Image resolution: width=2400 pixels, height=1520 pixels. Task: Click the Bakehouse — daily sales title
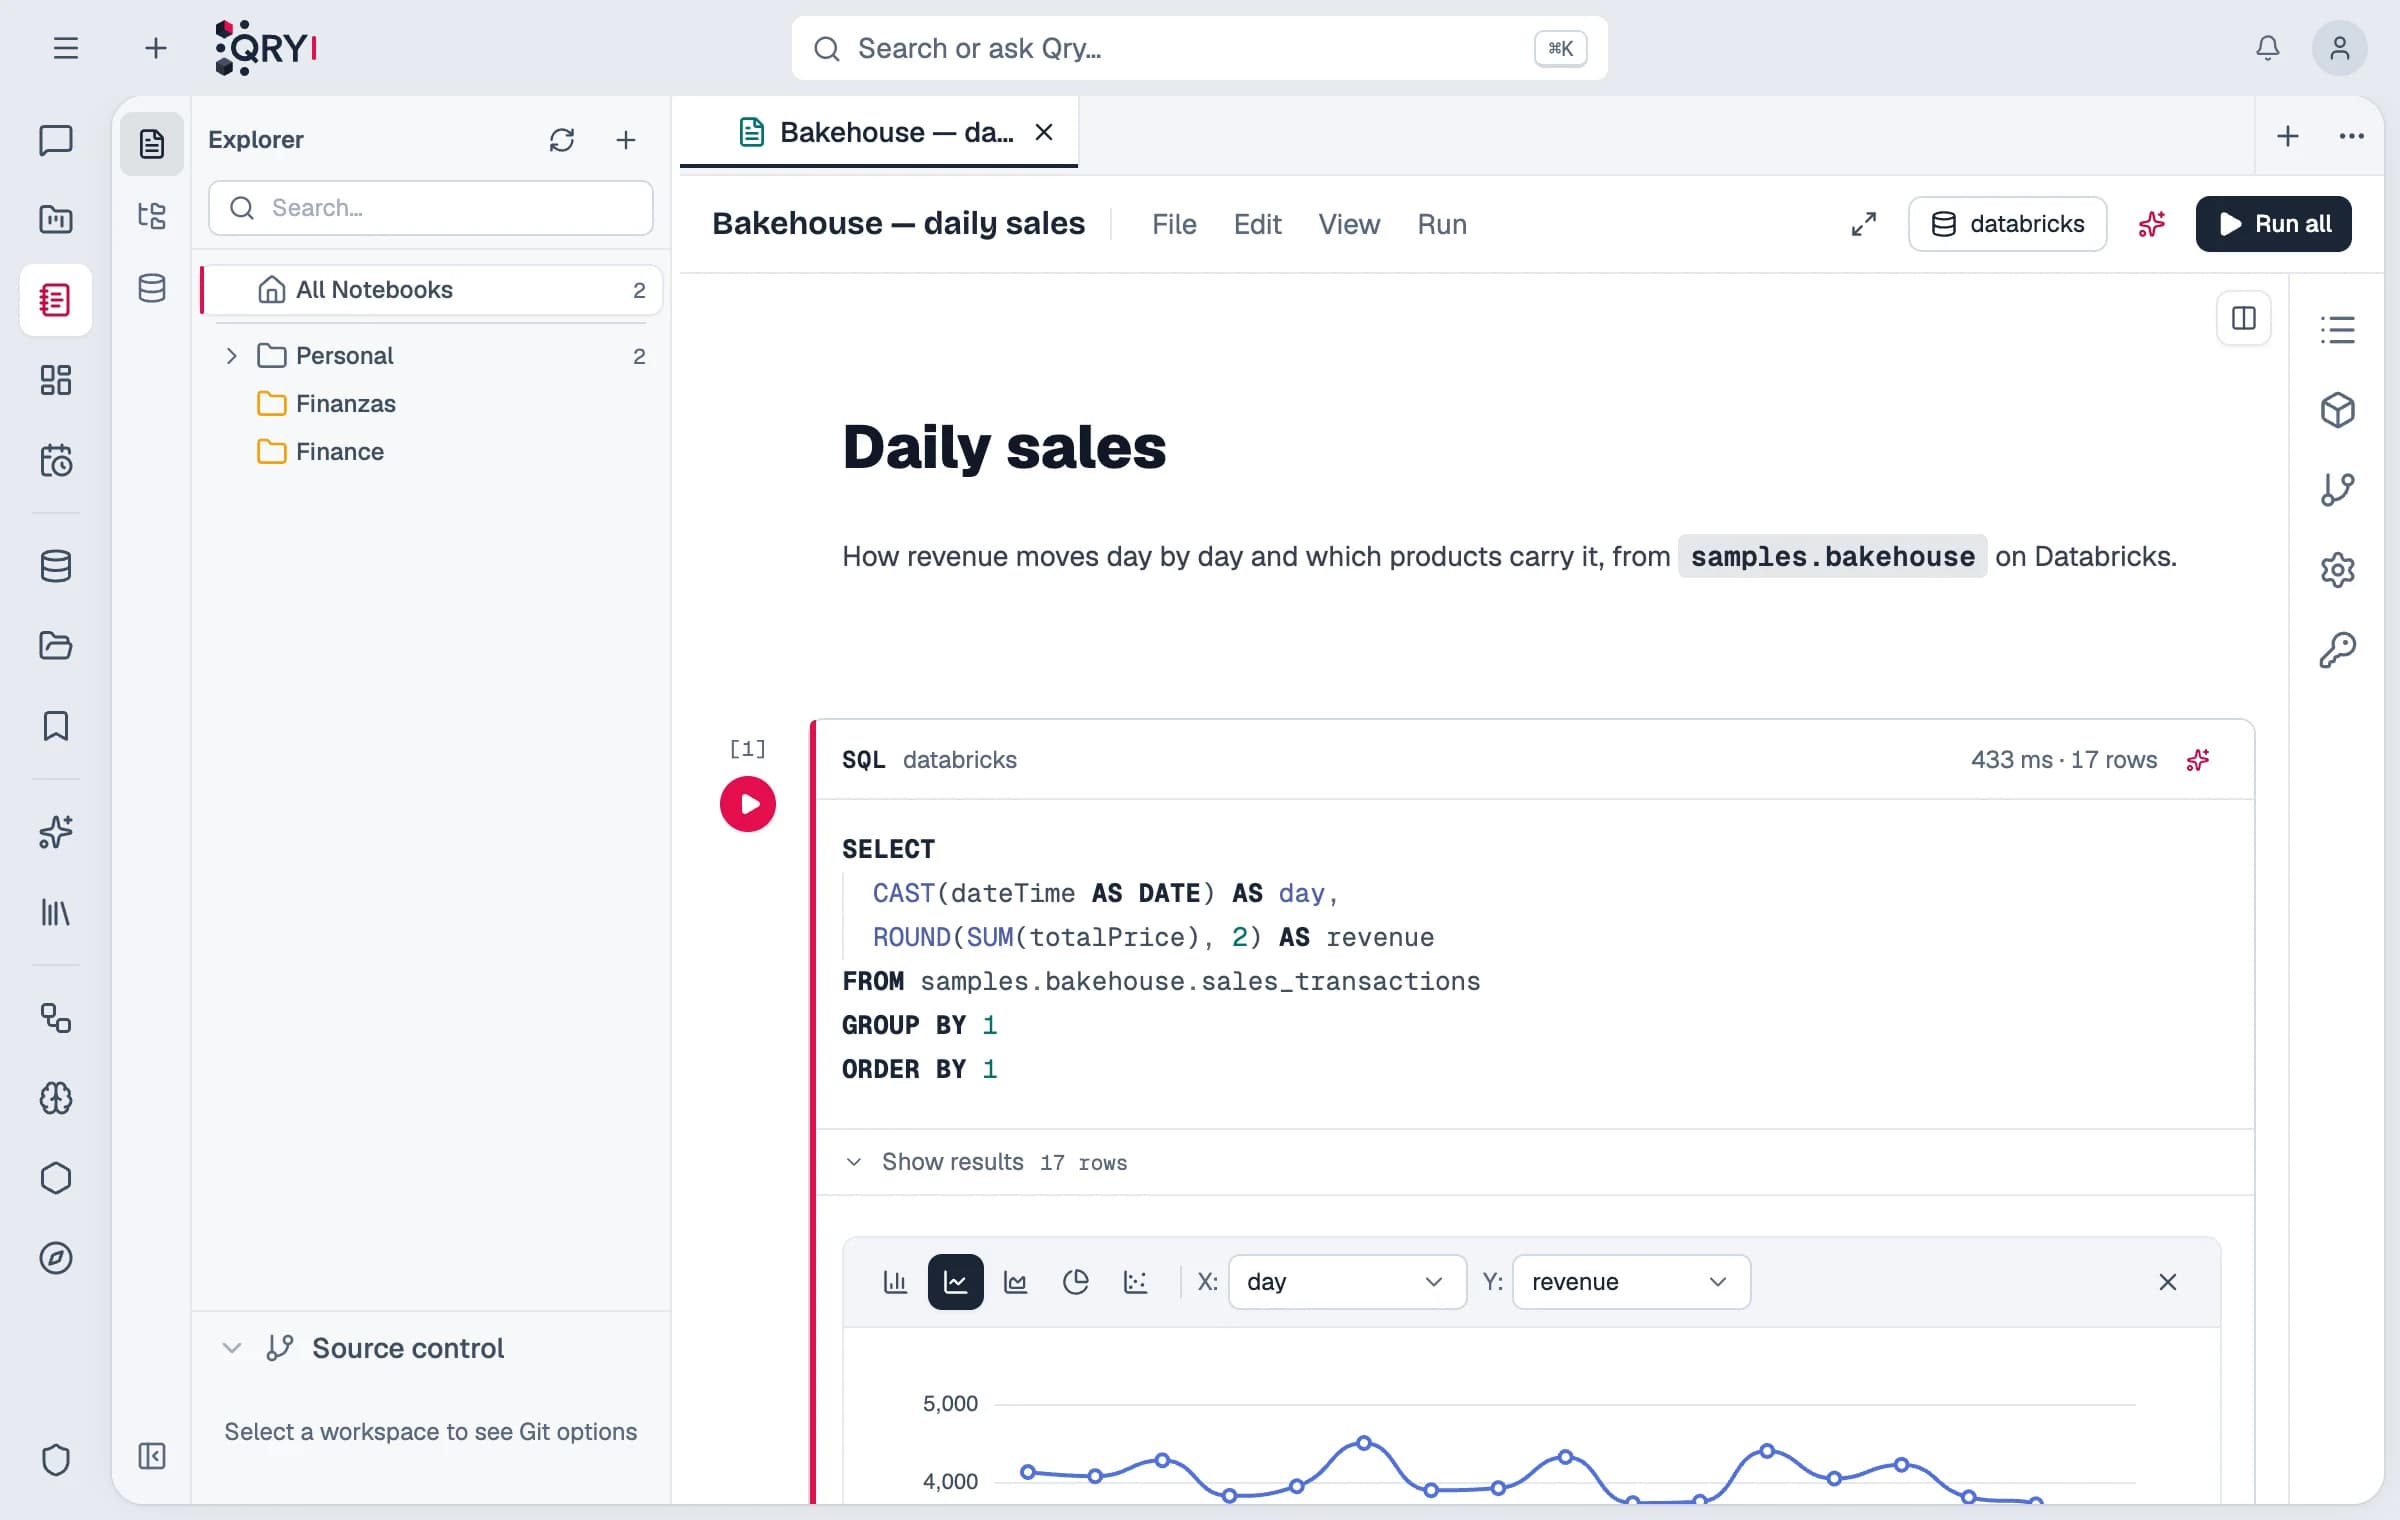(898, 224)
